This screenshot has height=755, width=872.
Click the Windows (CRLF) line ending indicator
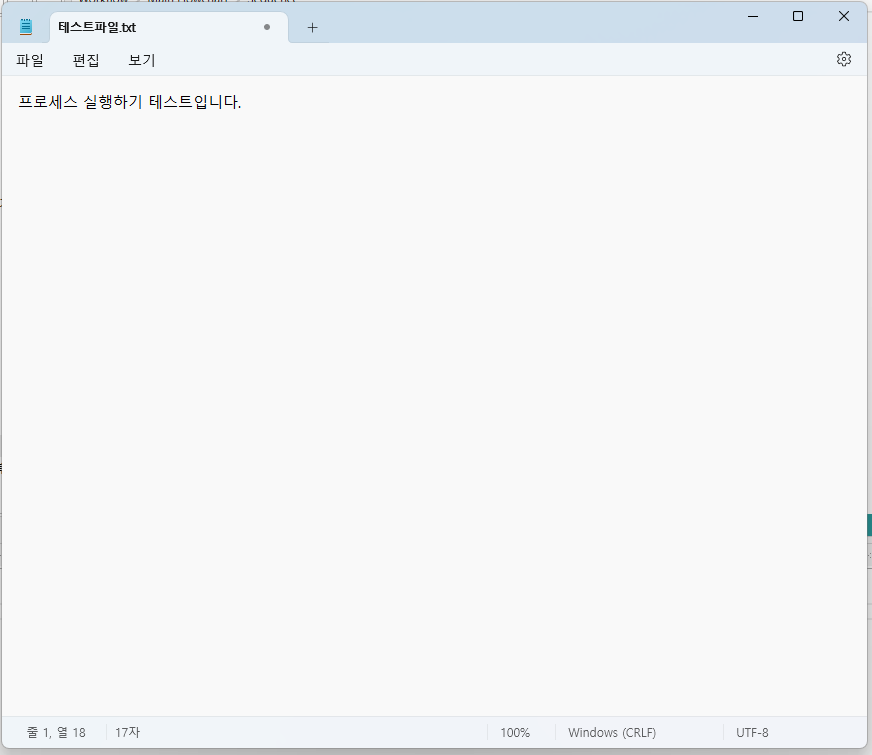pos(612,733)
